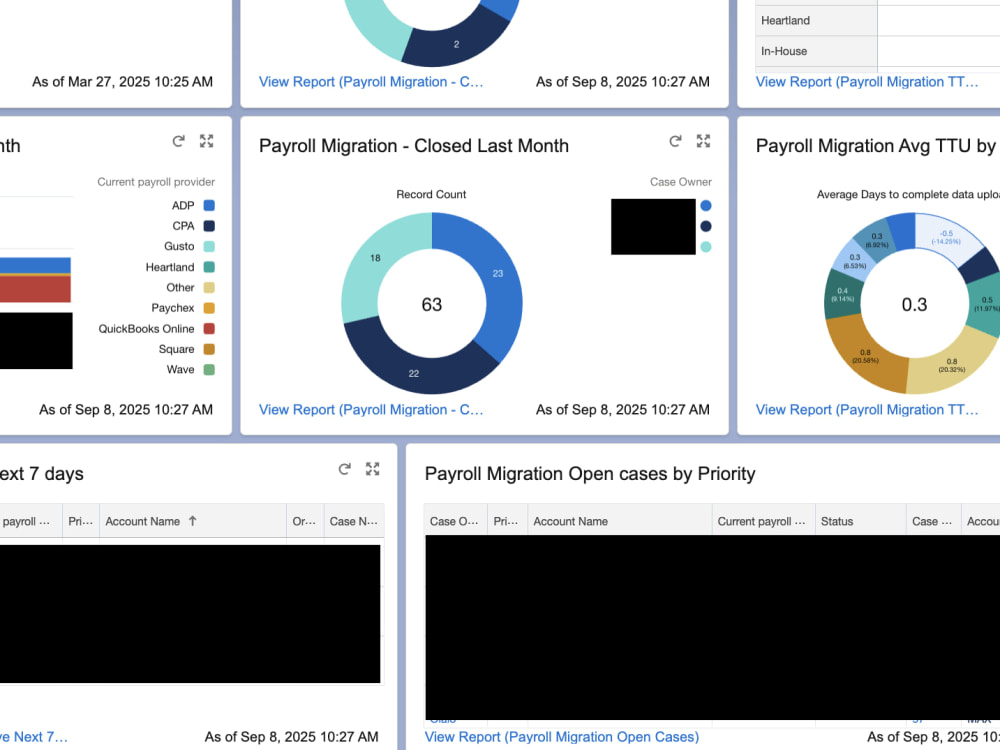Sort by Current payroll column in Open cases

(763, 521)
